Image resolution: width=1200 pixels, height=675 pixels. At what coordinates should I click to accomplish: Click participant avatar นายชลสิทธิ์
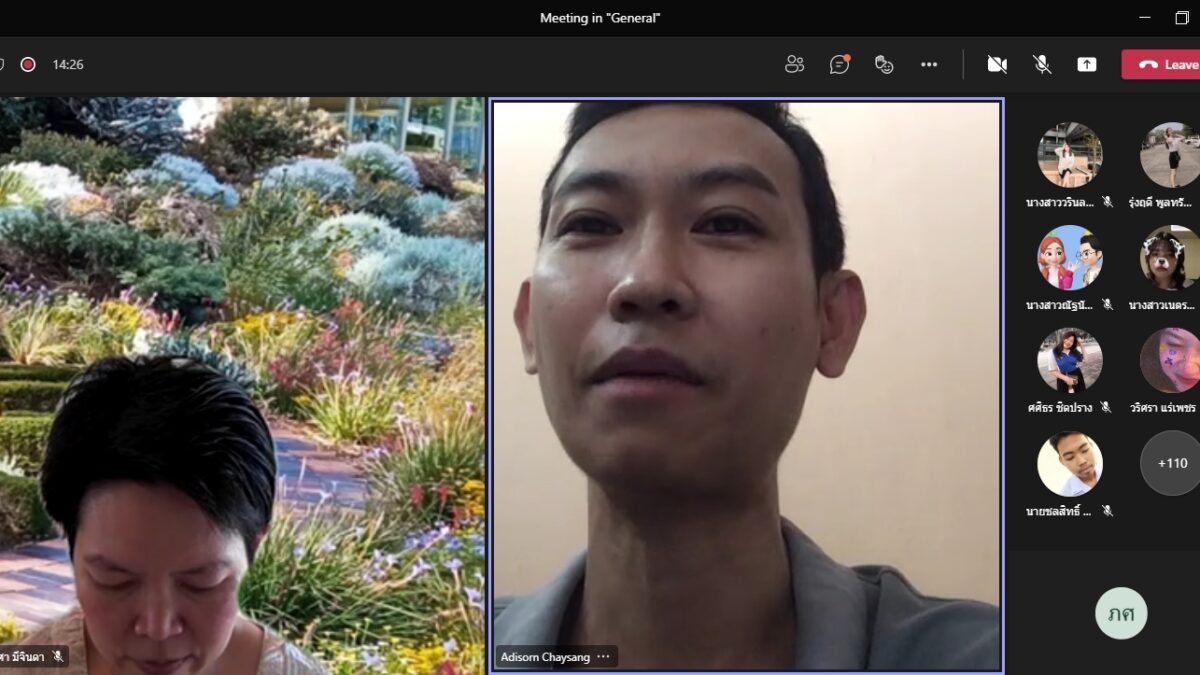(1070, 463)
